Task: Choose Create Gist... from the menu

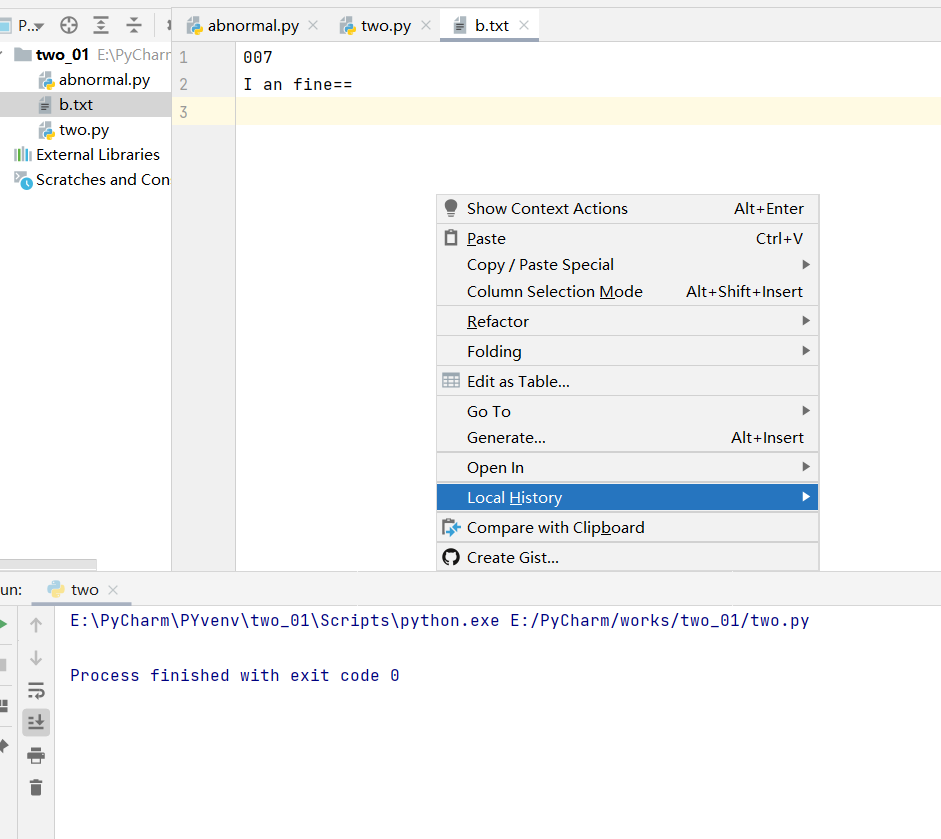Action: point(627,558)
